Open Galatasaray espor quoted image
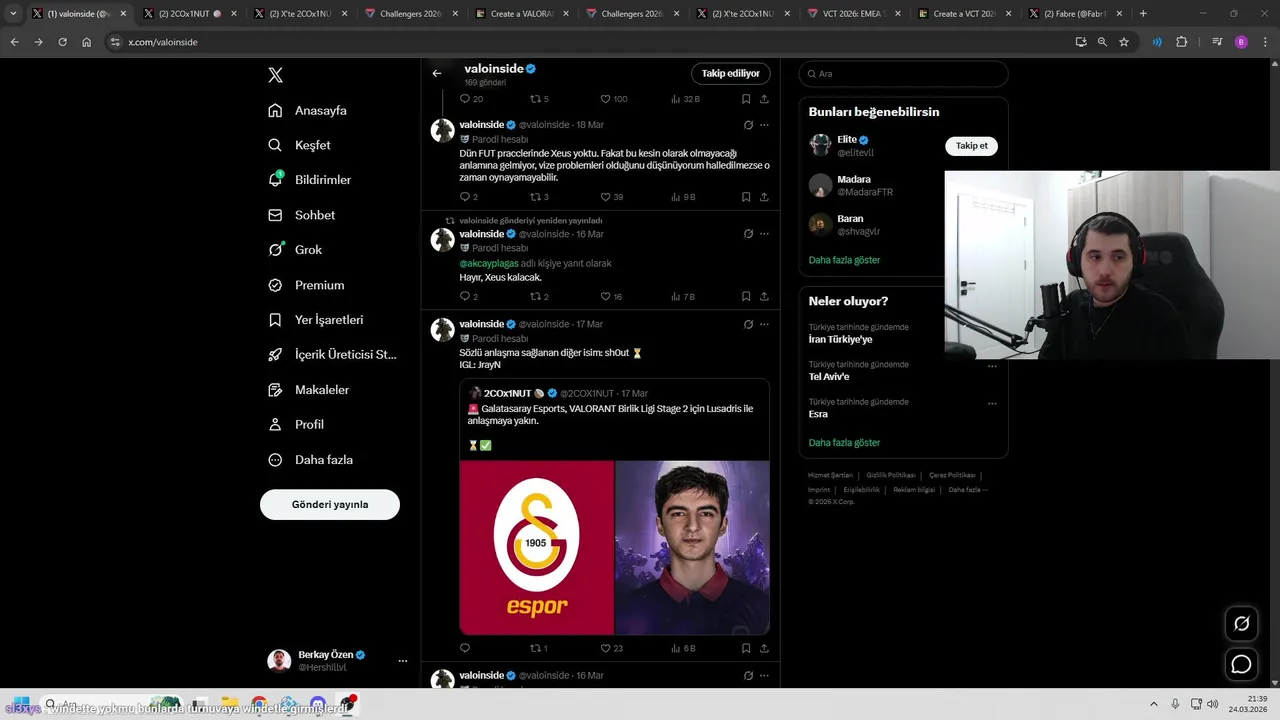Screen dimensions: 1280x720 tap(537, 547)
